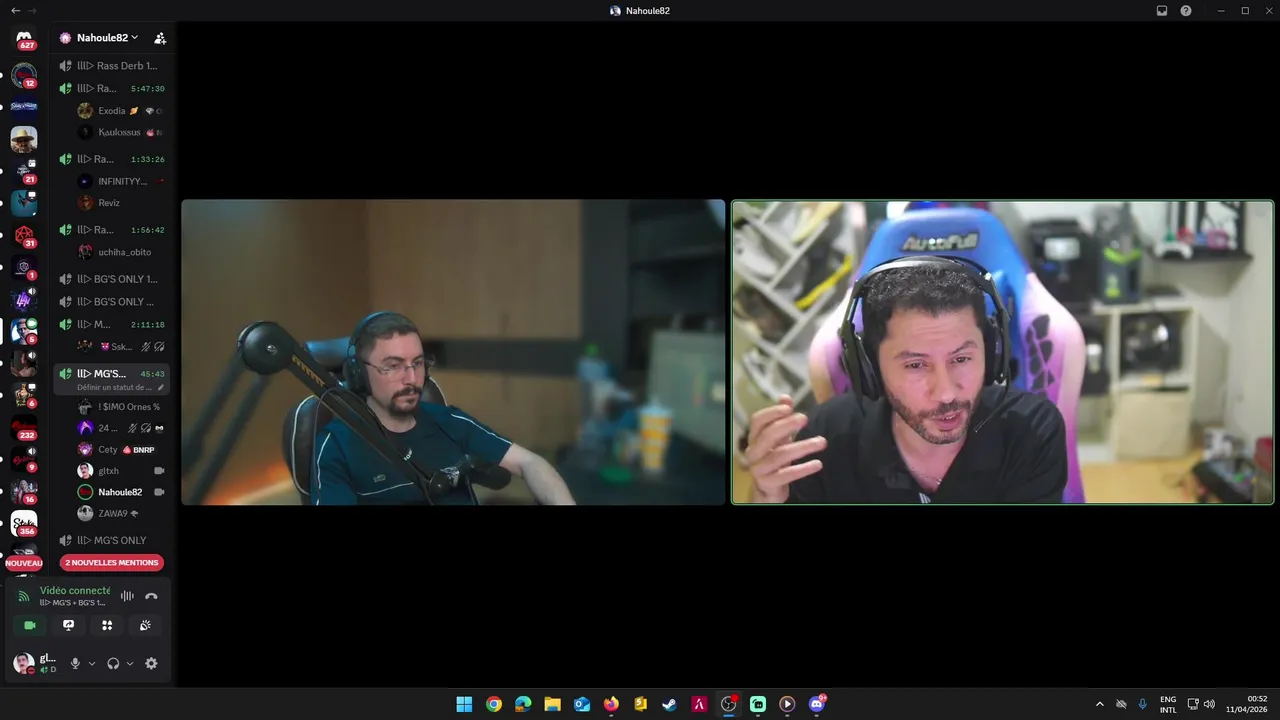
Task: Expand headphone output options arrow
Action: 130,663
